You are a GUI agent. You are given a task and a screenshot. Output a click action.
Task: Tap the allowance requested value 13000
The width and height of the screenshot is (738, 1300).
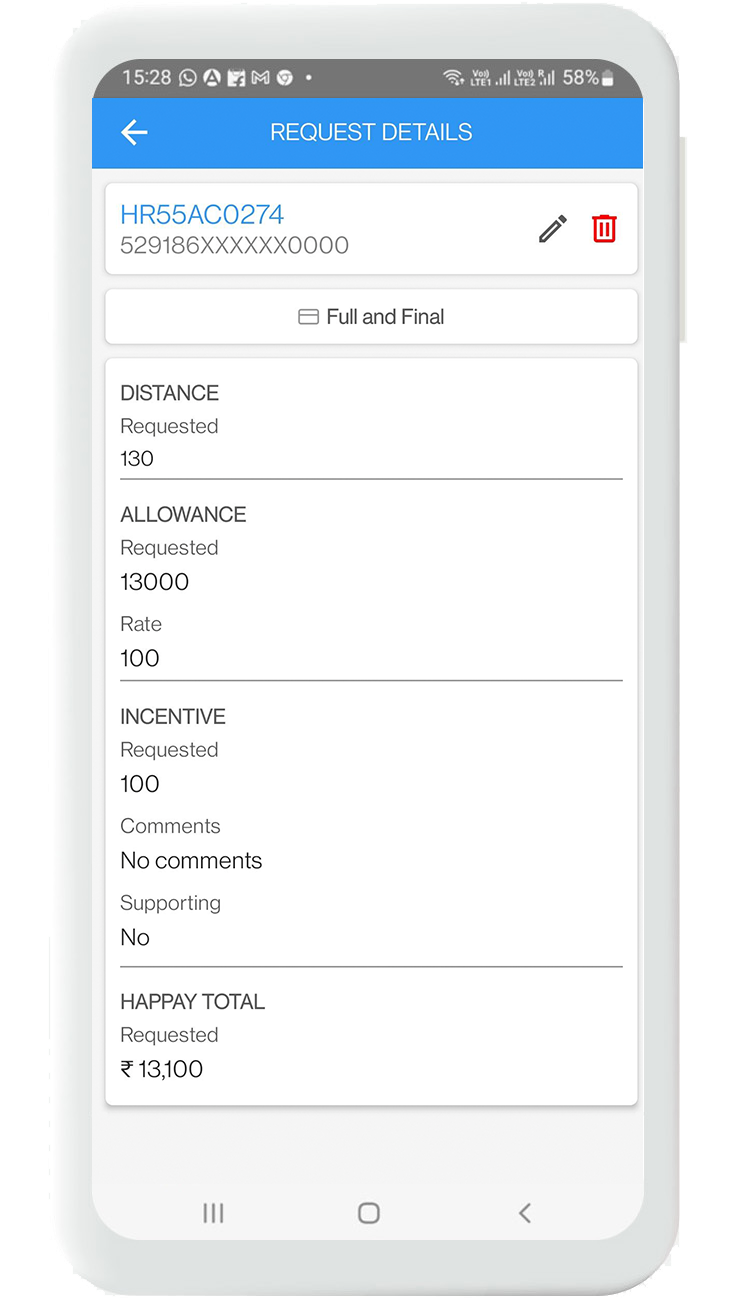(x=155, y=582)
